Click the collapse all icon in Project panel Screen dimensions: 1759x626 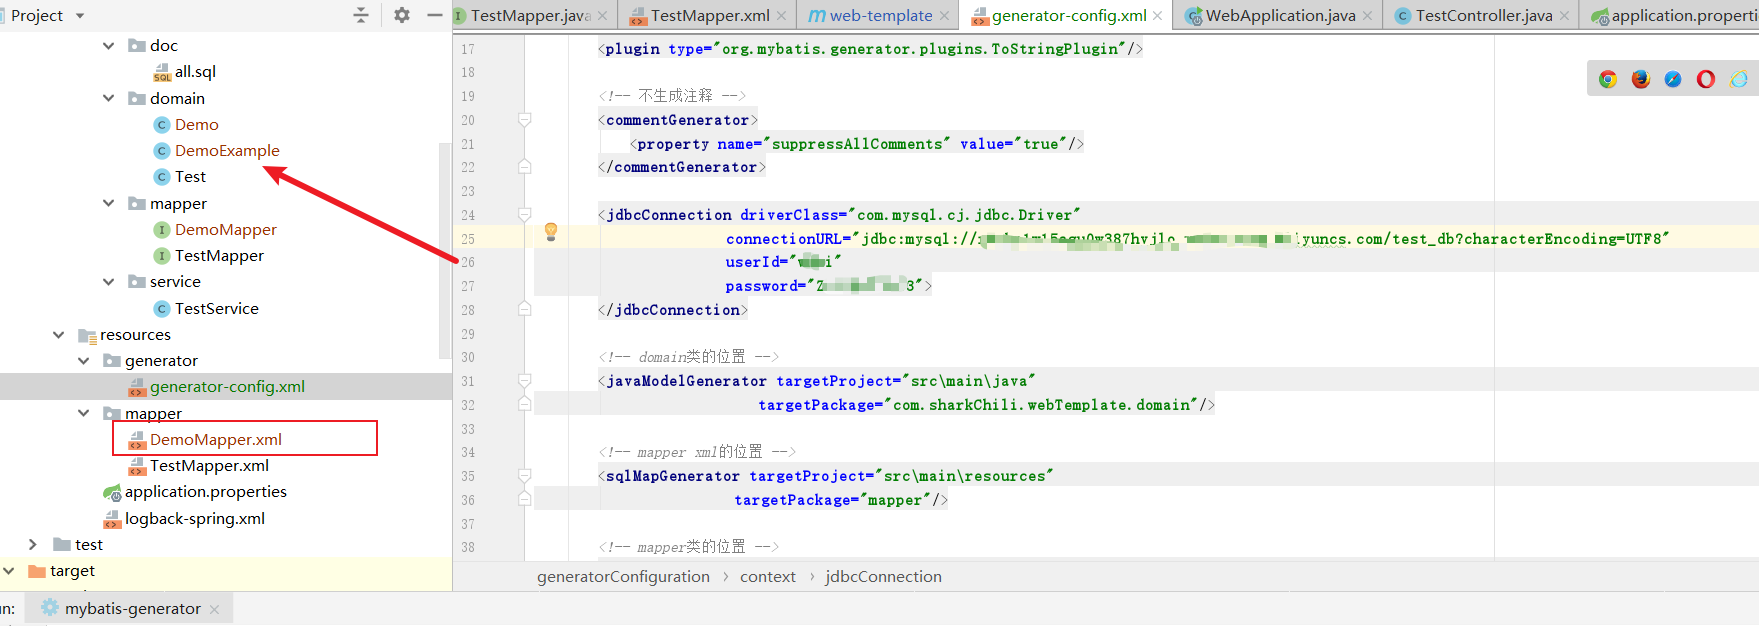point(361,15)
